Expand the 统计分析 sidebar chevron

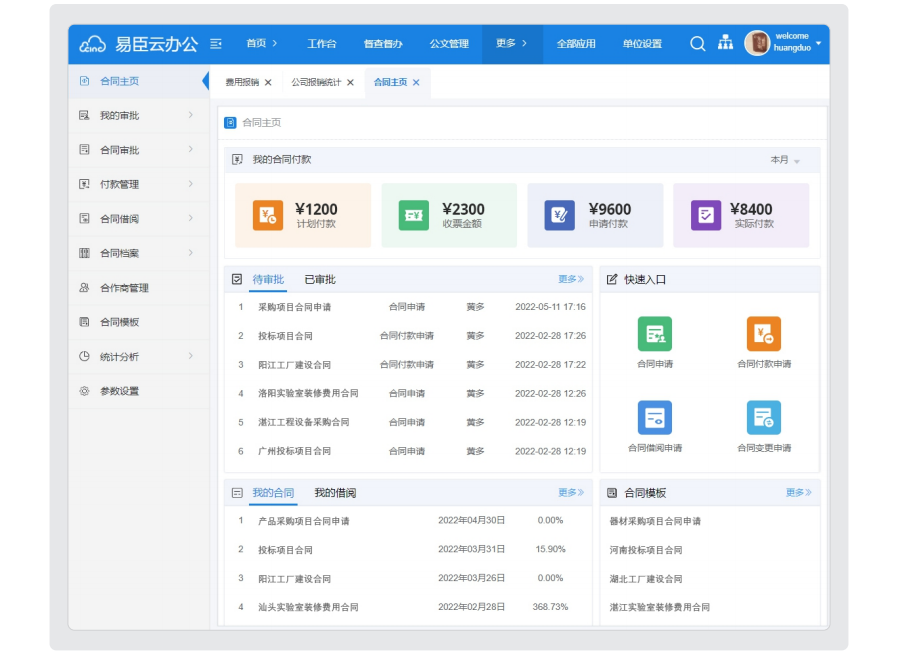pos(190,356)
